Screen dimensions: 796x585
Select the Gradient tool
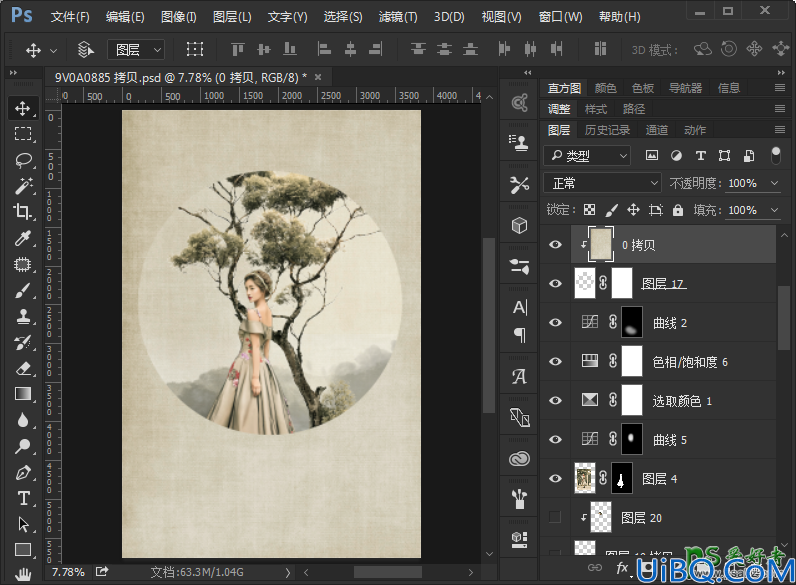pyautogui.click(x=22, y=394)
